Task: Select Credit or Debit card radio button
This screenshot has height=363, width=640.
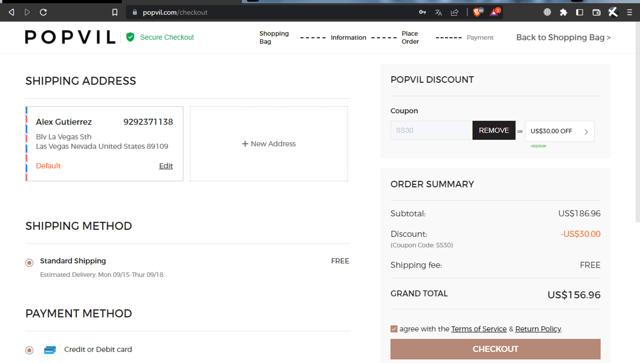Action: point(29,350)
